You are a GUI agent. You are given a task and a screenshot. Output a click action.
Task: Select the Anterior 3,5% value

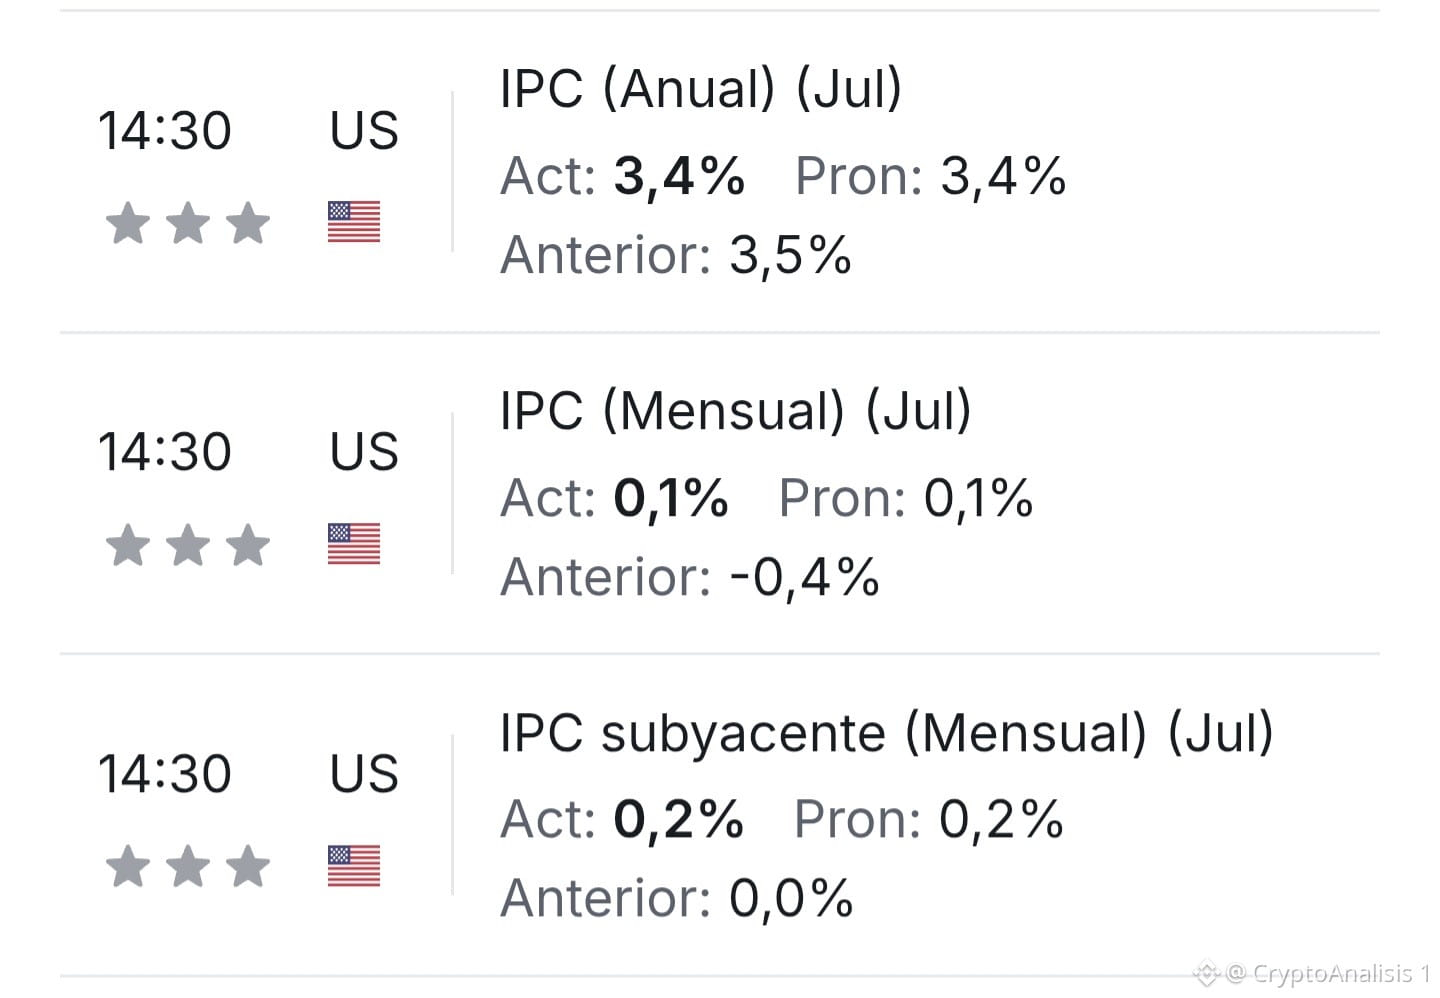point(790,255)
